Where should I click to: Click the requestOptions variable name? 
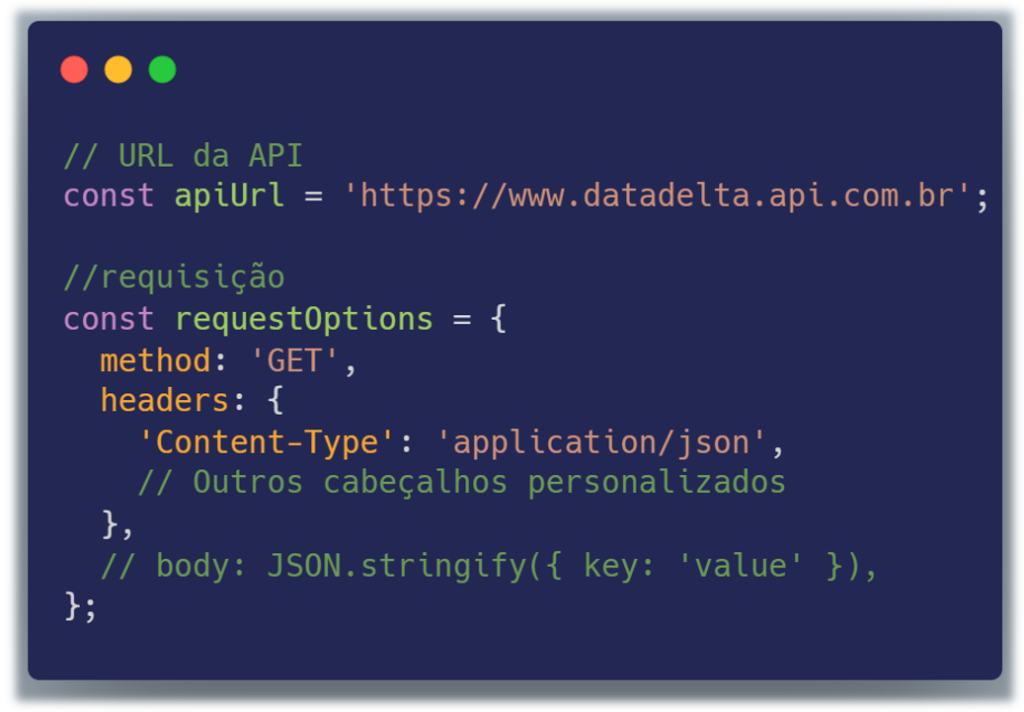tap(304, 319)
